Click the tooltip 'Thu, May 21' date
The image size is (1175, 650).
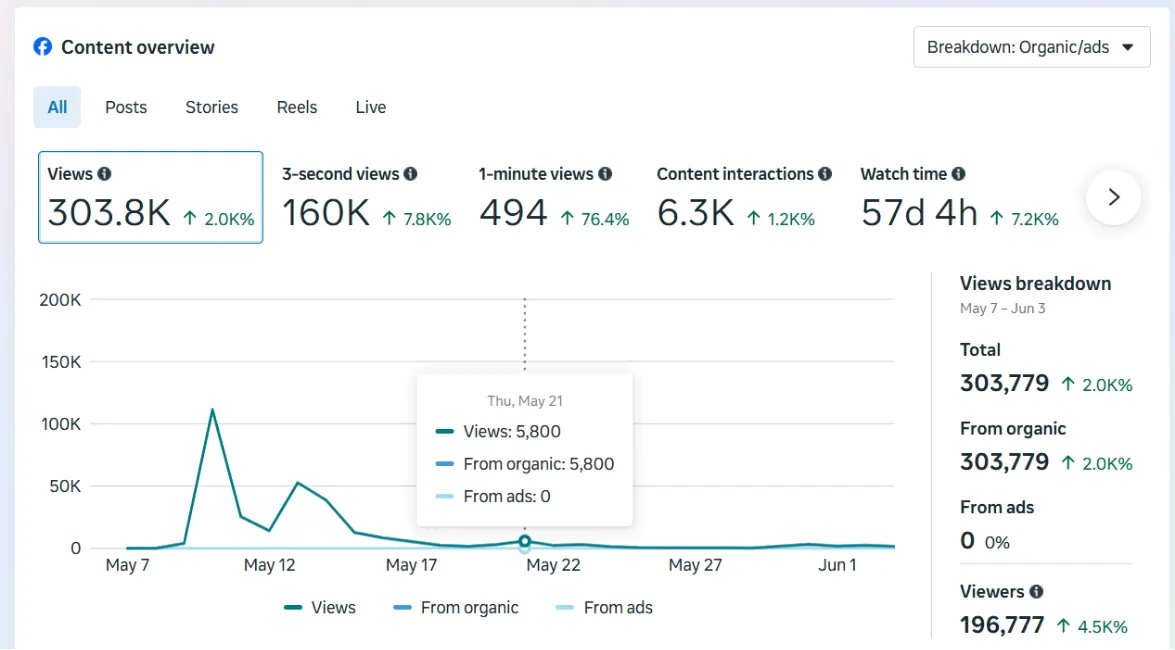pyautogui.click(x=525, y=401)
